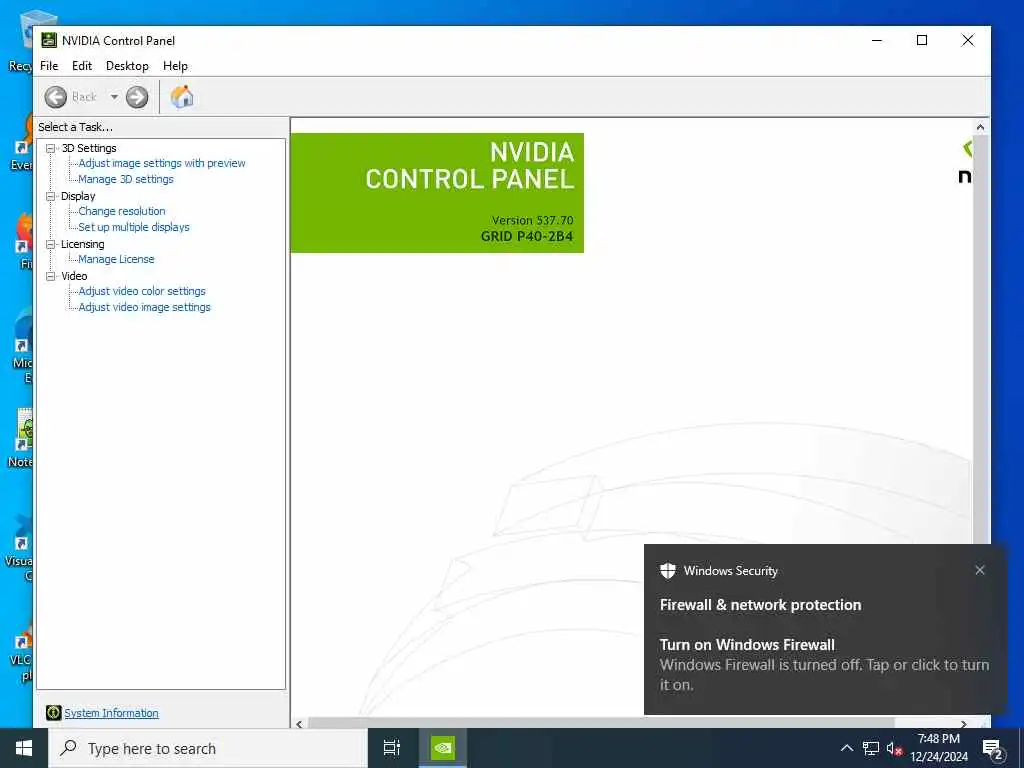
Task: Open the System Information link
Action: click(x=112, y=713)
